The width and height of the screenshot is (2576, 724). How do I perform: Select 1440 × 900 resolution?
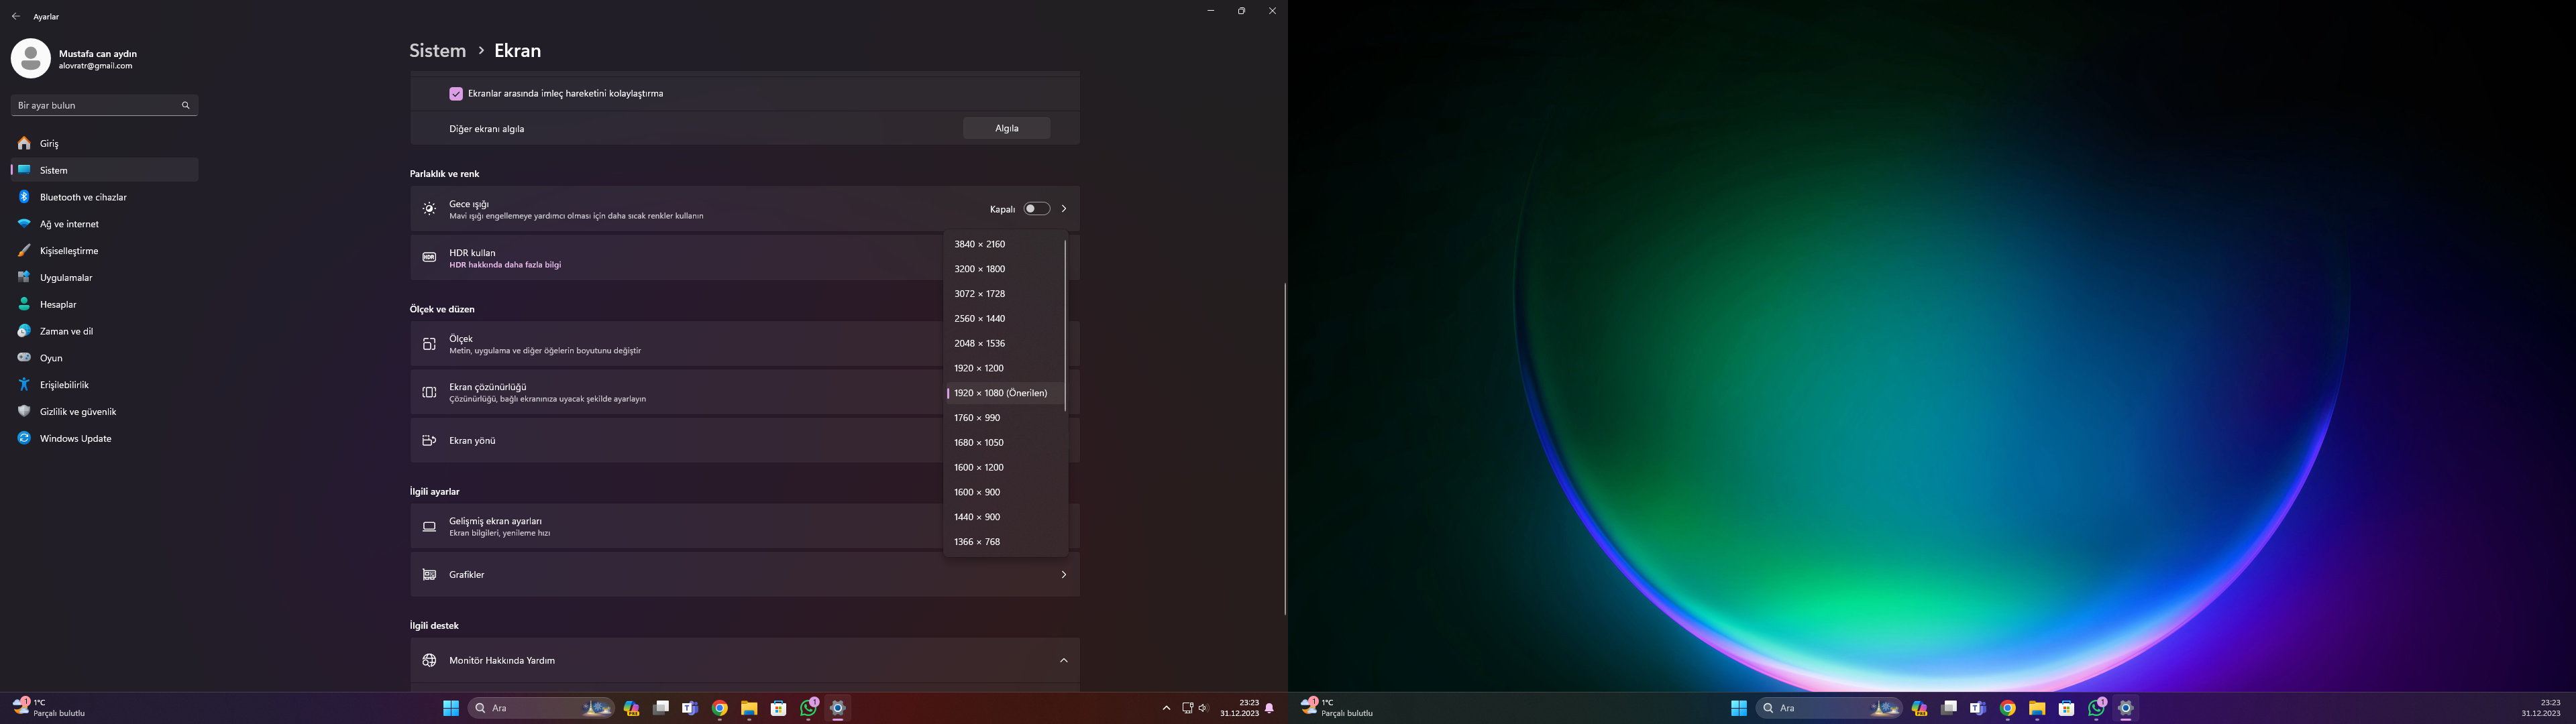click(1003, 517)
